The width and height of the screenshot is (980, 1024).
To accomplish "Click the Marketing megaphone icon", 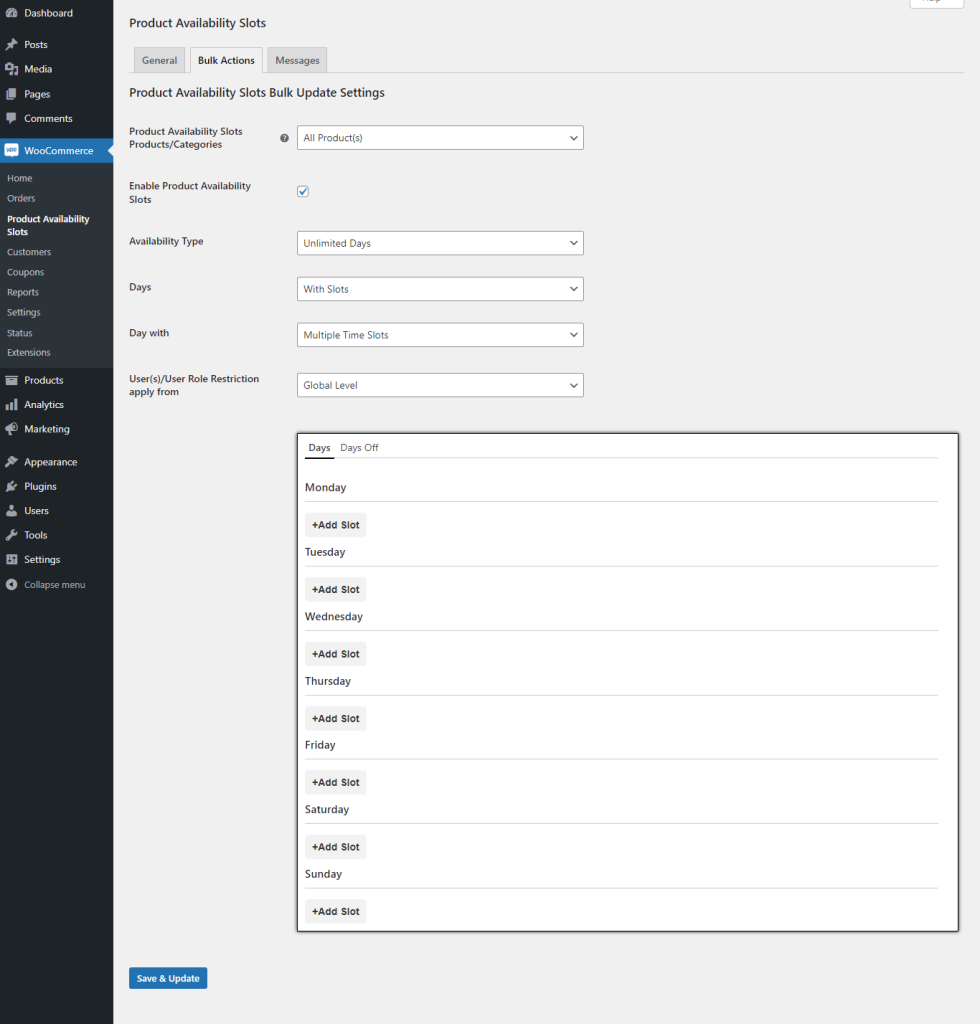I will point(12,429).
